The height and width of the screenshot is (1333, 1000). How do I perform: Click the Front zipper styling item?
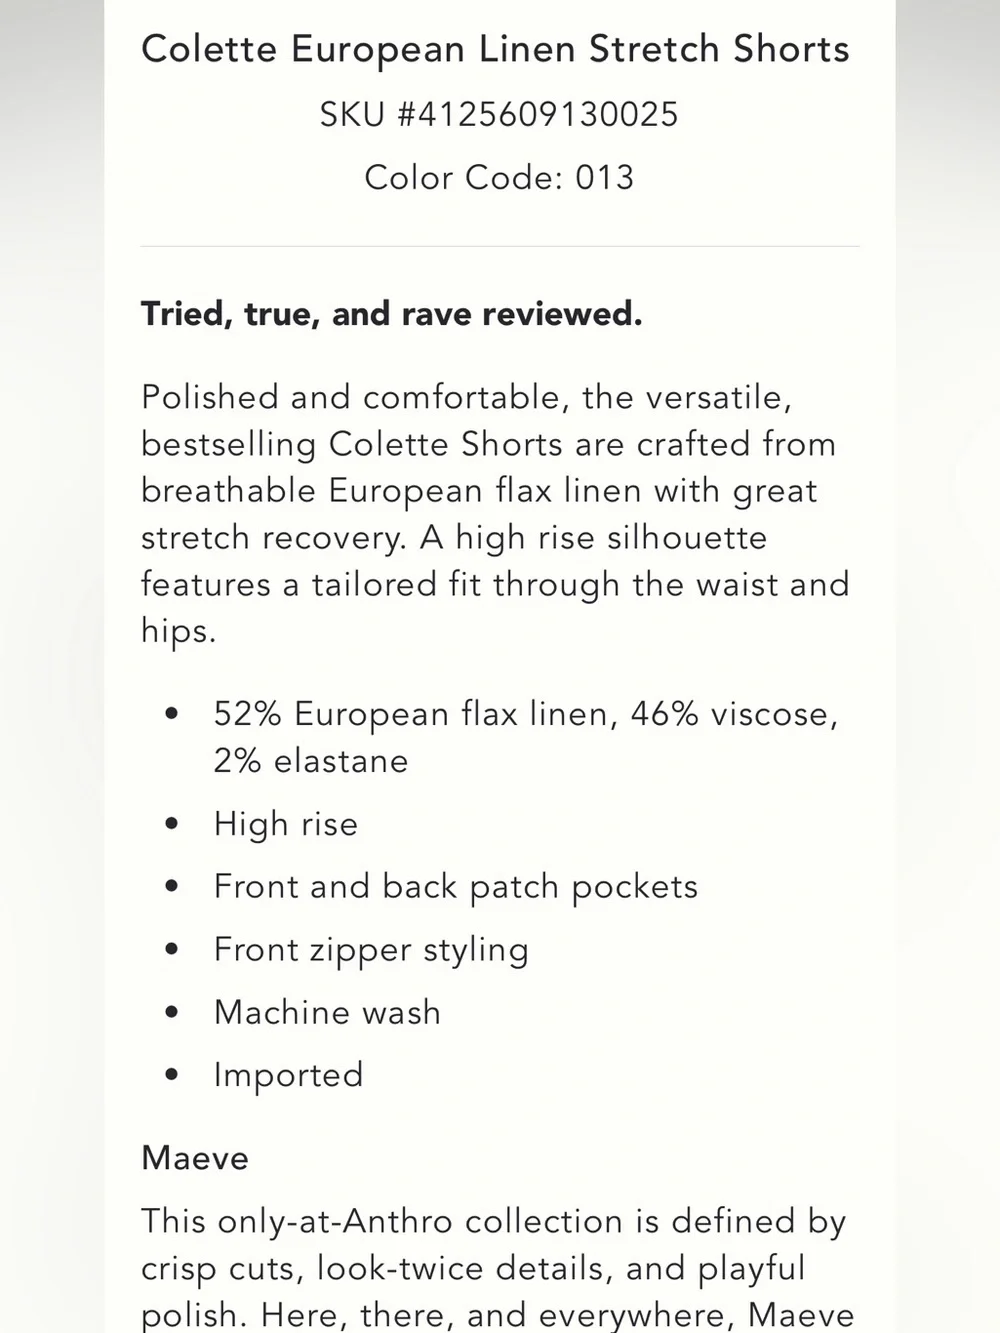click(371, 950)
